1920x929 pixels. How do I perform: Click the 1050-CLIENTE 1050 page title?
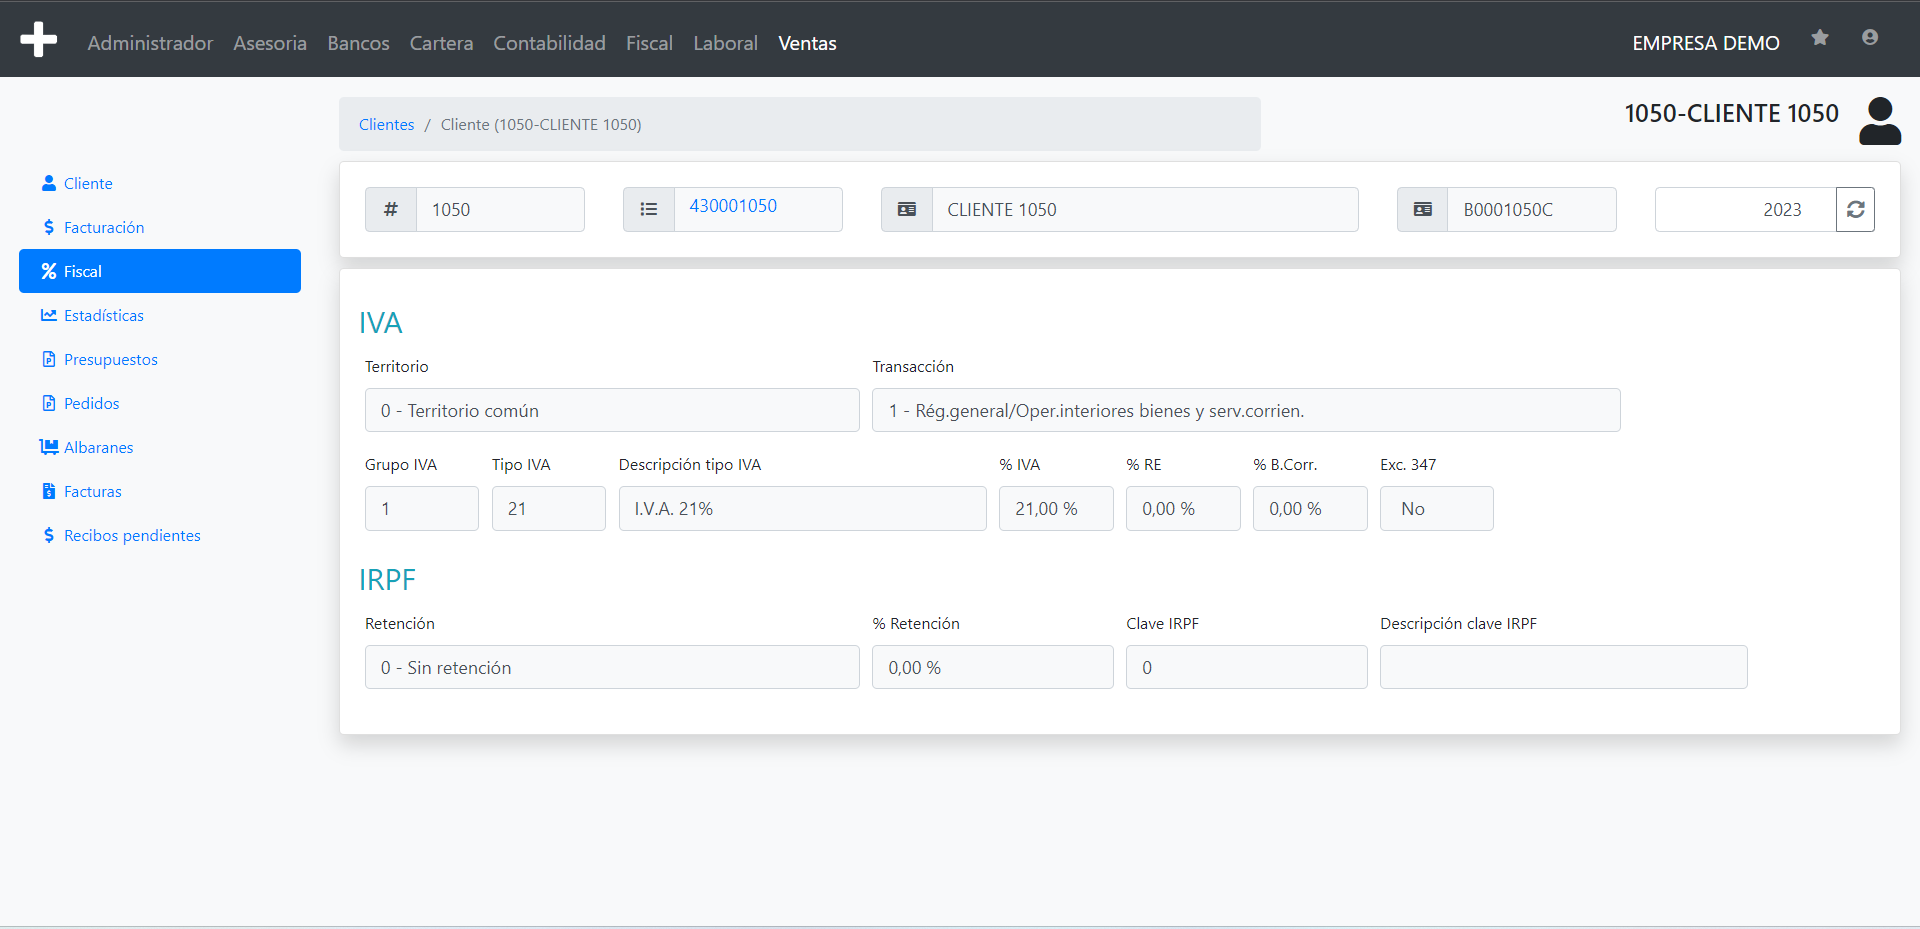coord(1731,113)
